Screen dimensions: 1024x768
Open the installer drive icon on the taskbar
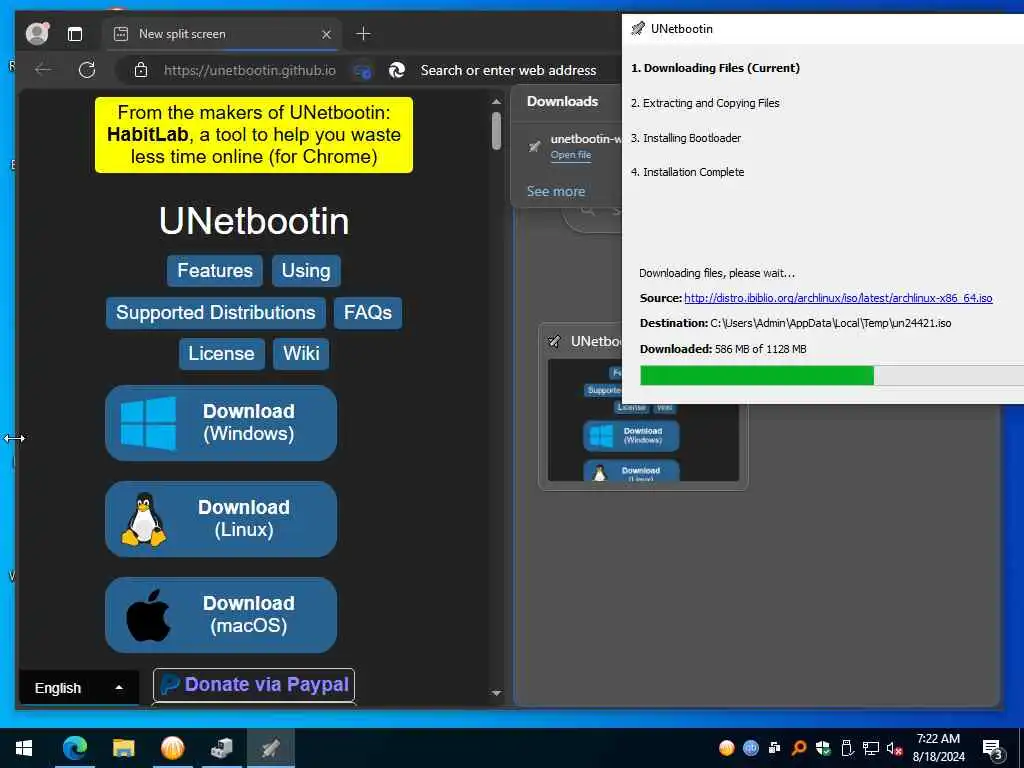(x=222, y=748)
